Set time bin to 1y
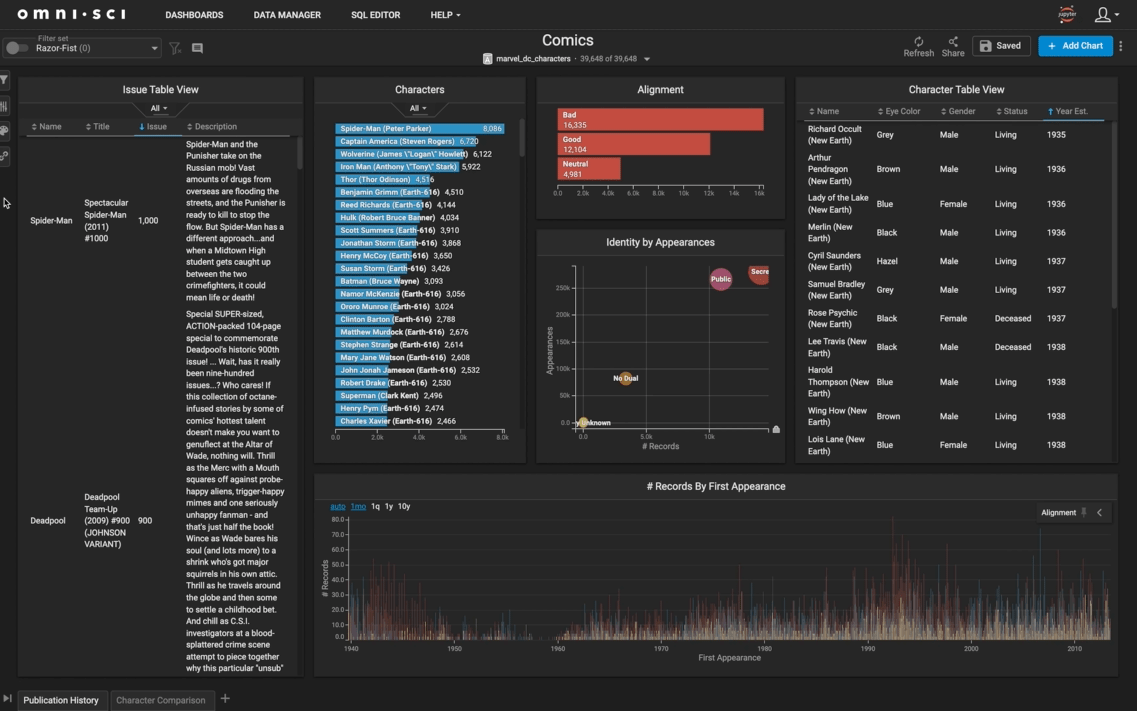1137x711 pixels. click(389, 506)
